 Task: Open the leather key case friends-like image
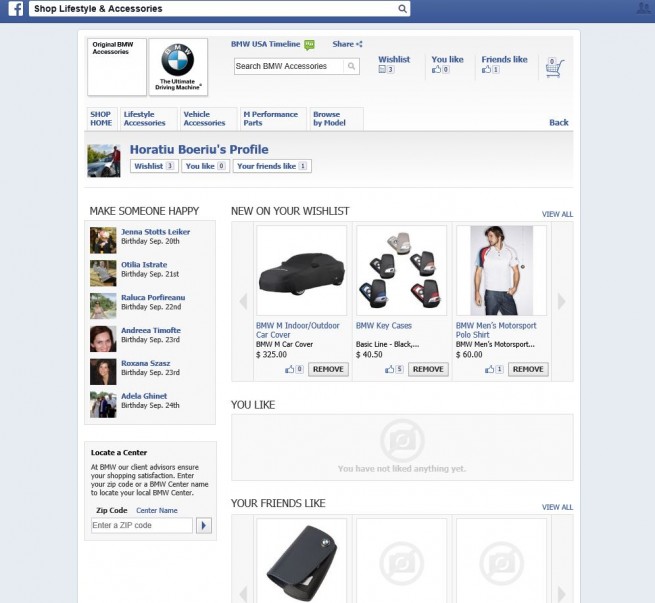302,560
